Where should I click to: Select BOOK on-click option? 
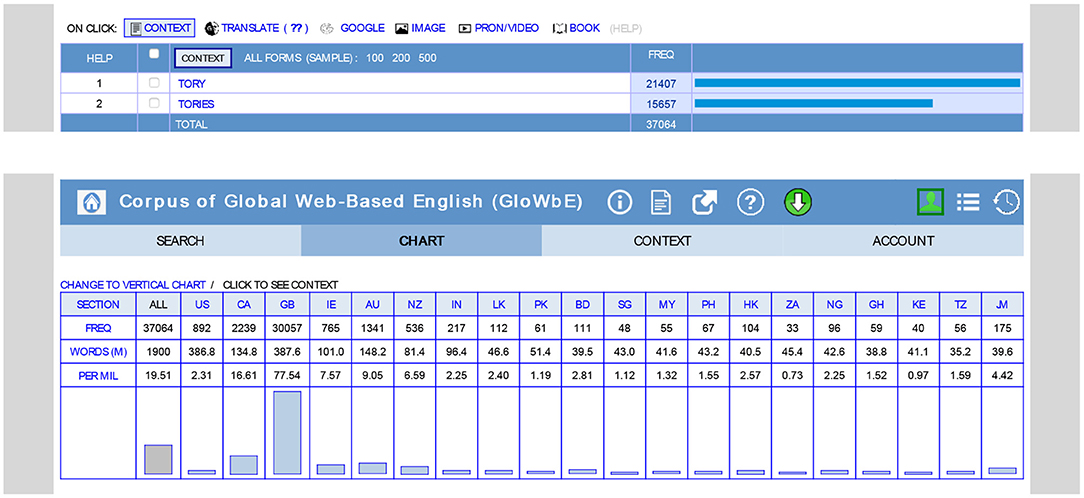point(577,28)
